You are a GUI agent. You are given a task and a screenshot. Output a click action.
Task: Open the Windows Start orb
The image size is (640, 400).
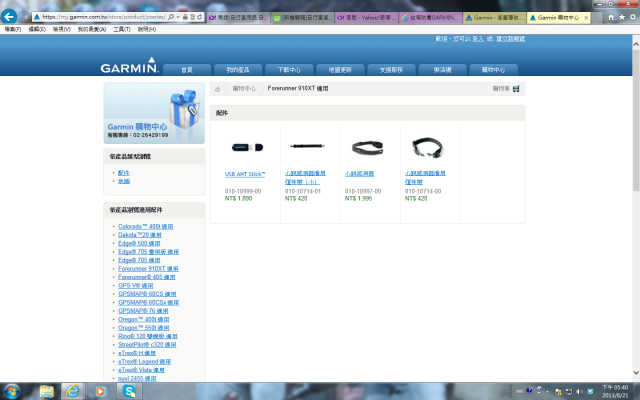coord(11,392)
